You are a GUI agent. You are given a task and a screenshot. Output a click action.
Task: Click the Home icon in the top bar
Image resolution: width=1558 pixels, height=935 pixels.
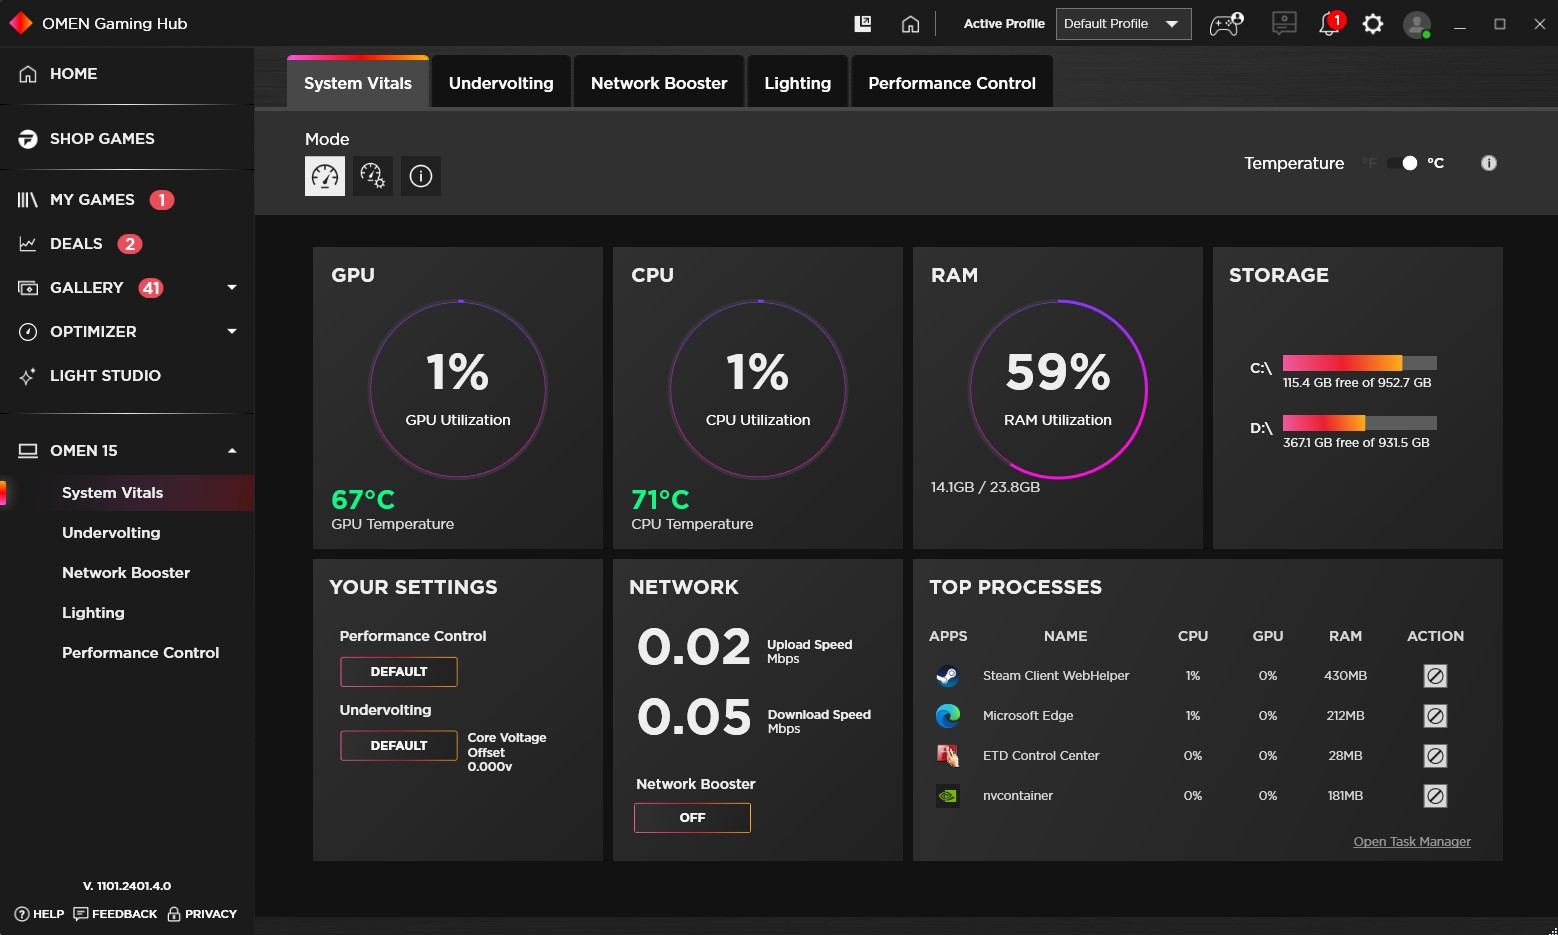tap(910, 23)
